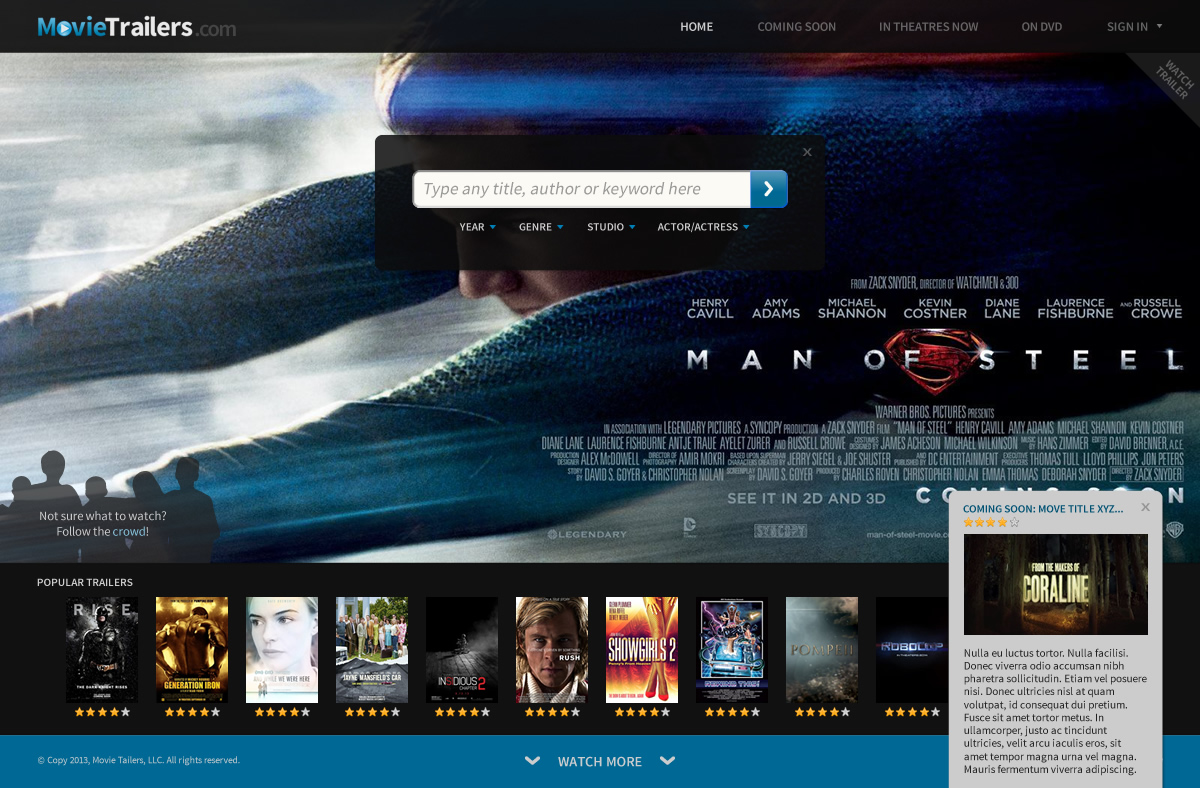Click the 'Nulla eu luctus tortor' popup description

coord(1056,711)
